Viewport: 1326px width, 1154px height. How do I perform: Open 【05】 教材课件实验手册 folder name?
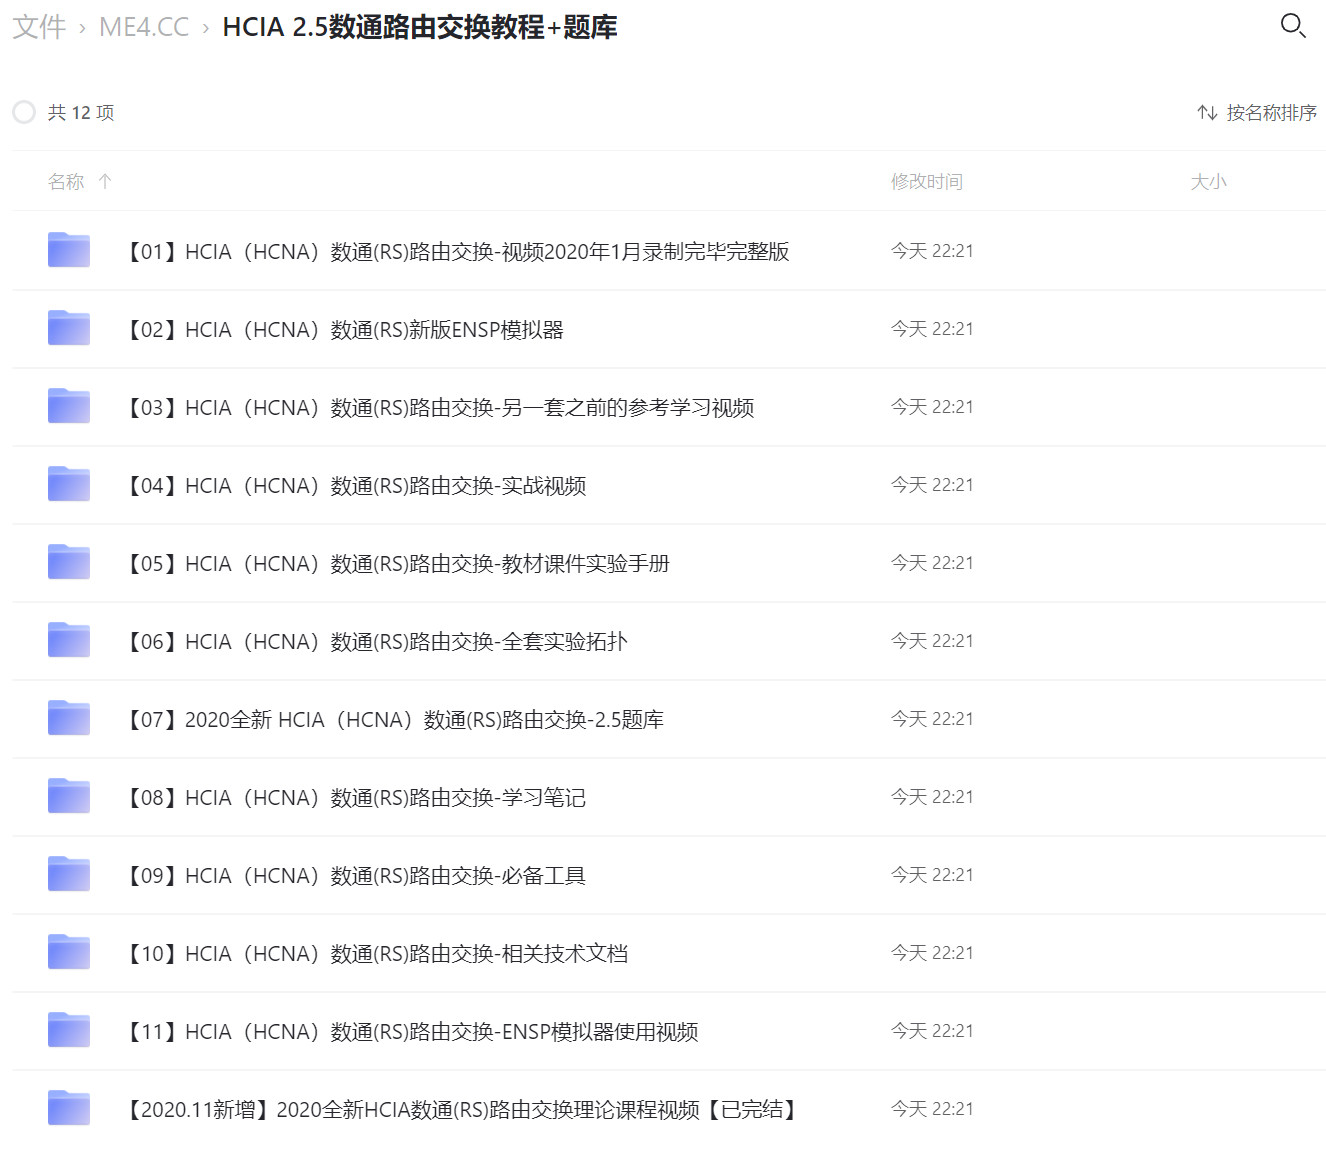pos(396,564)
